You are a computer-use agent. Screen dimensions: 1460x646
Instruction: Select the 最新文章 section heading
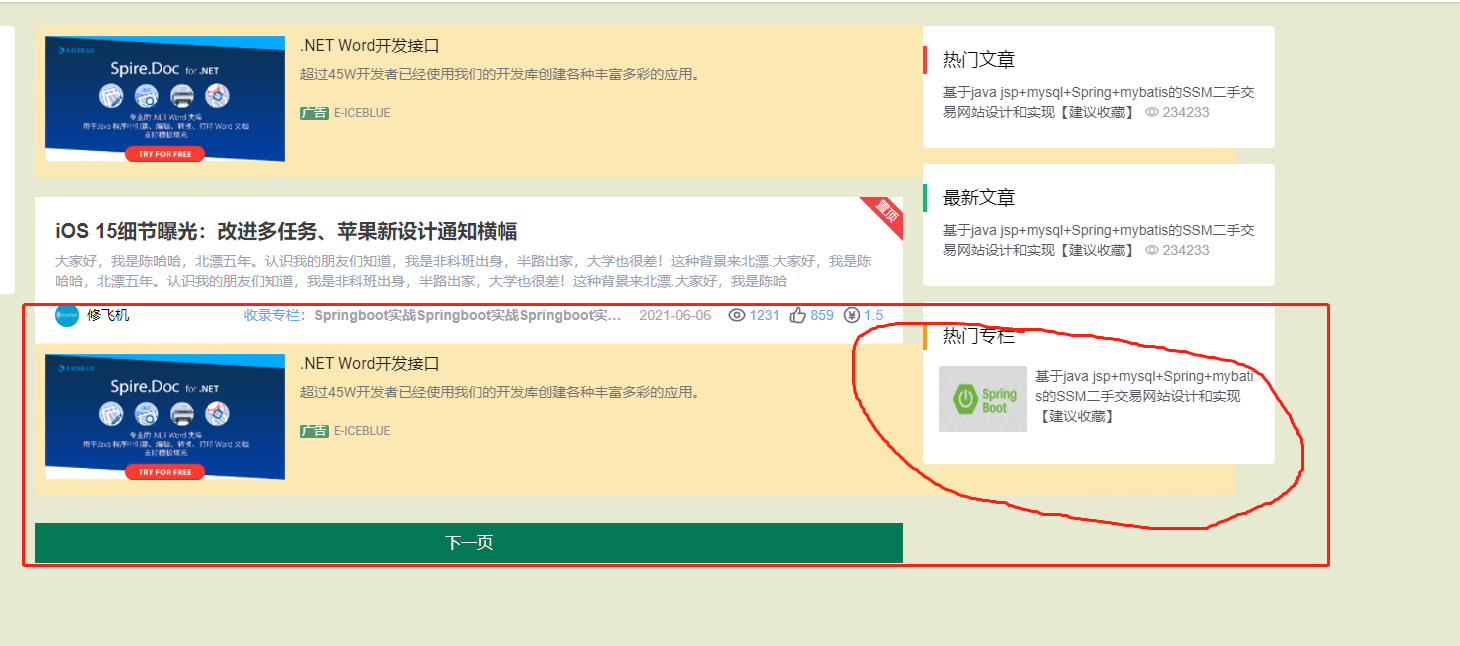[x=977, y=197]
